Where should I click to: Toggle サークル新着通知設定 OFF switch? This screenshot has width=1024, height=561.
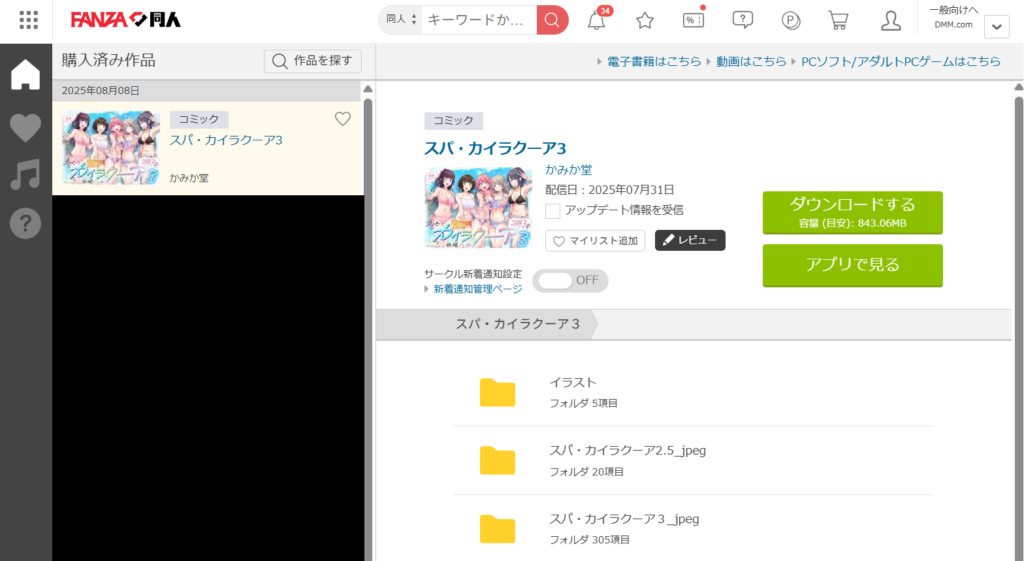click(x=570, y=280)
